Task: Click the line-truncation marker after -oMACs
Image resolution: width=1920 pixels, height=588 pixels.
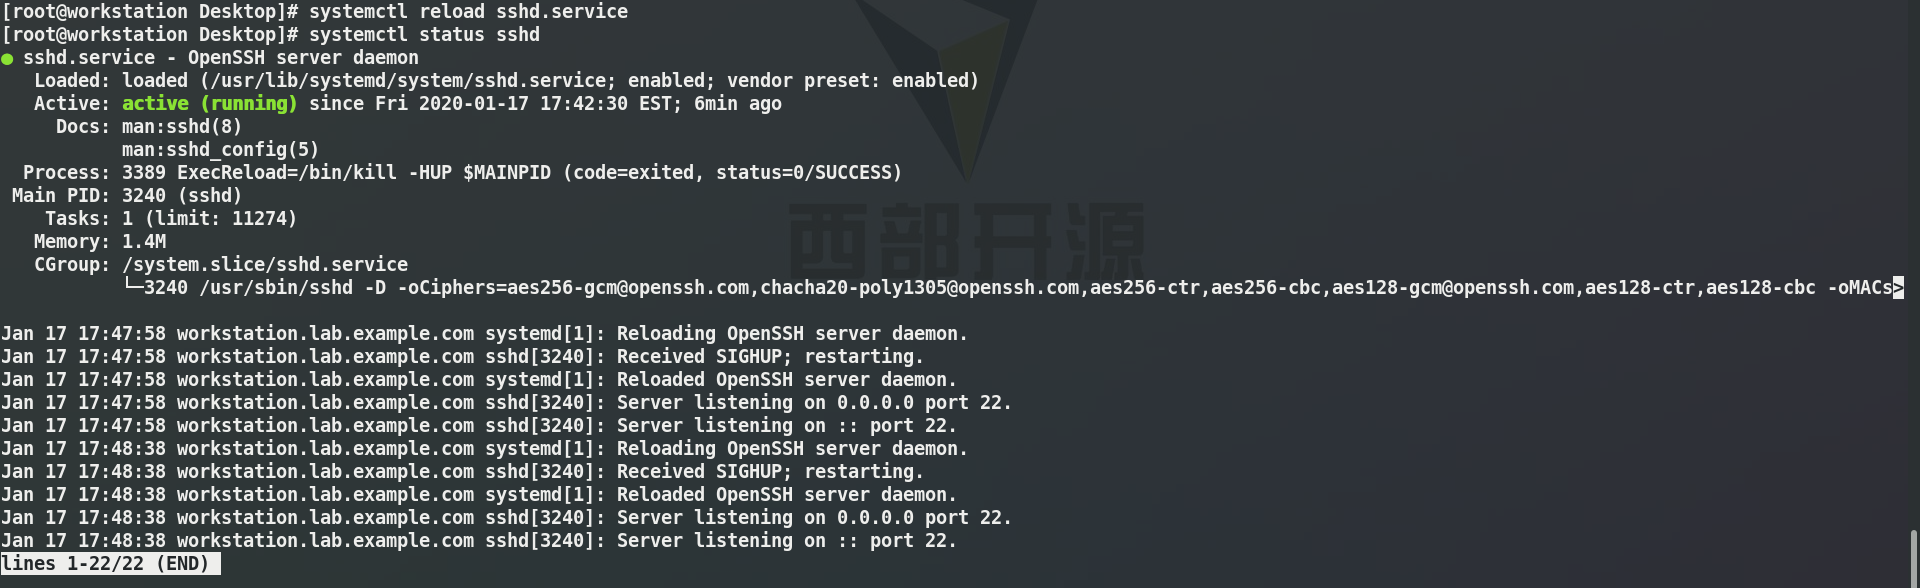Action: tap(1898, 288)
